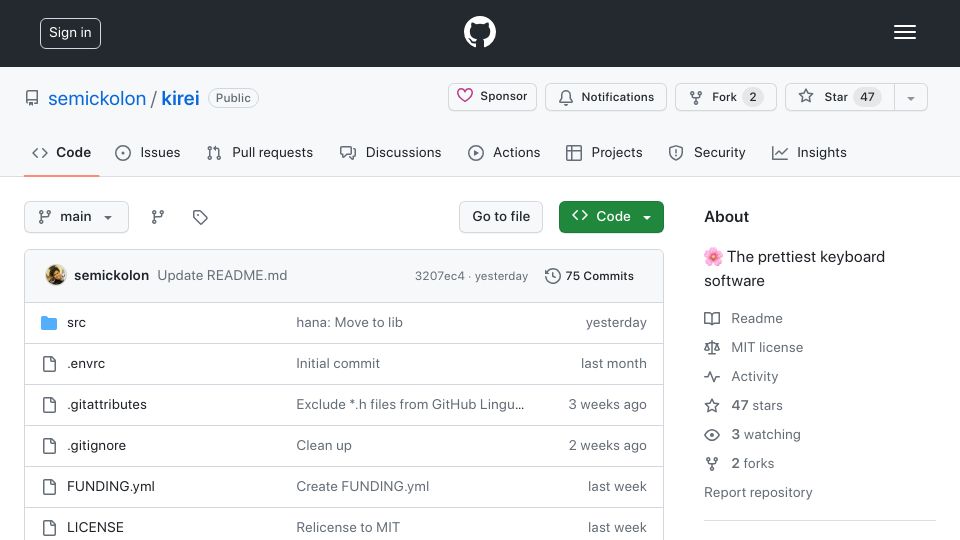Click the GitHub Octocat logo
The image size is (960, 540).
(x=479, y=32)
